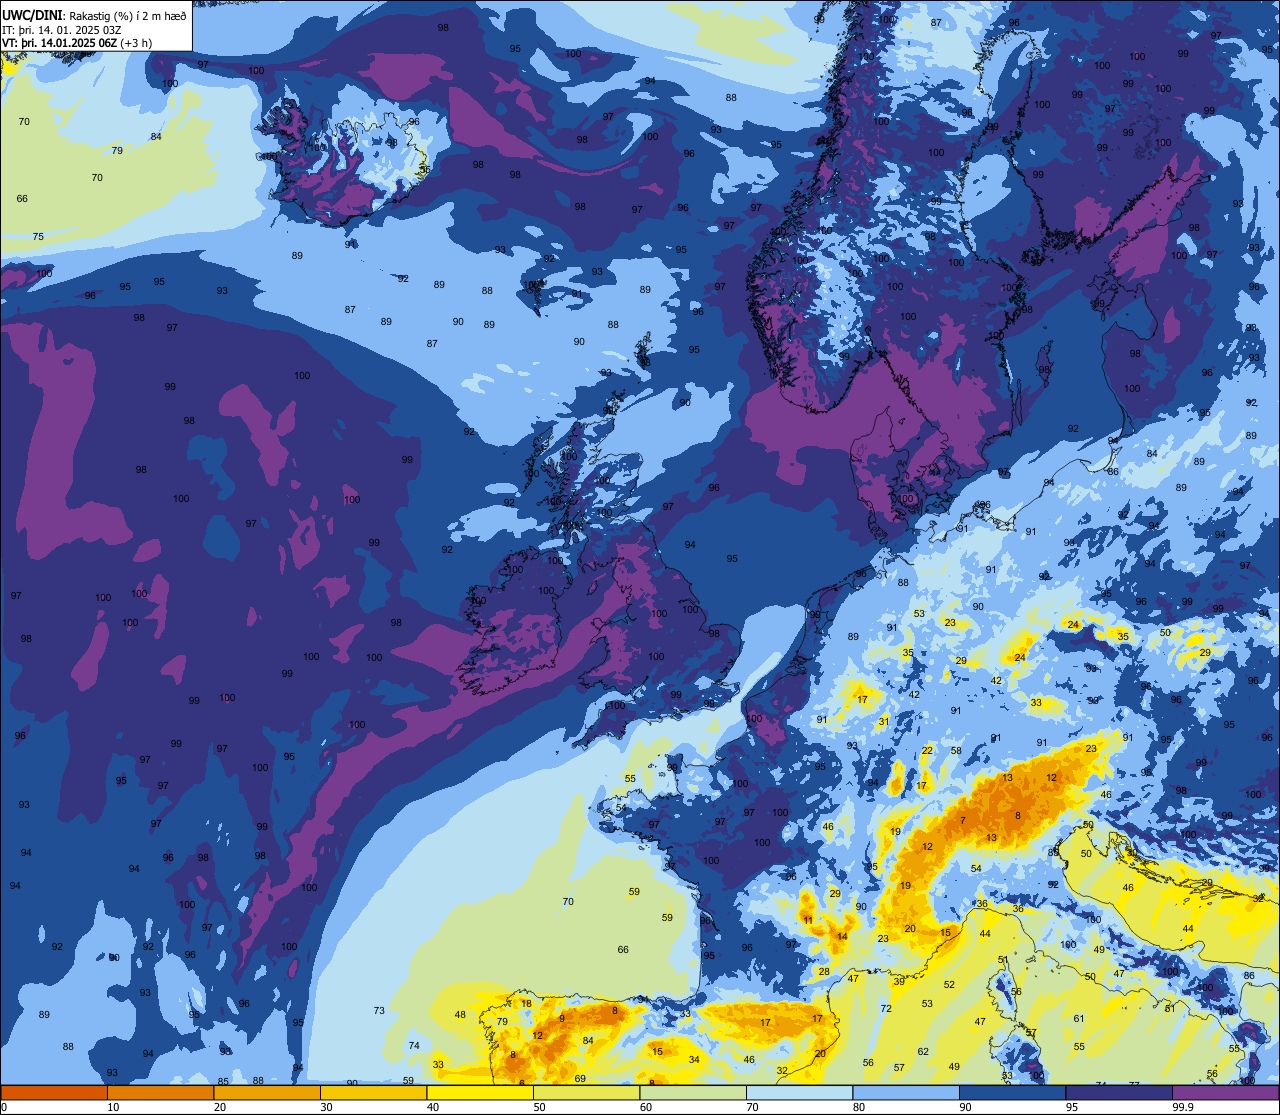Click the '58' humidity value on the map
Image resolution: width=1280 pixels, height=1115 pixels.
coord(956,751)
